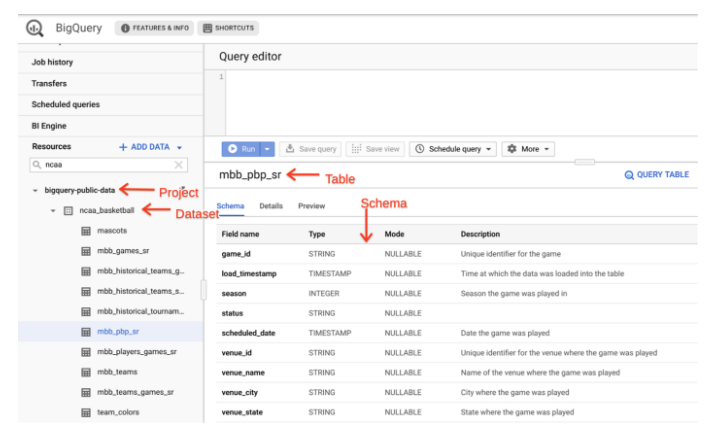This screenshot has height=429, width=725.
Task: Click the venue_name field name
Action: pos(243,373)
